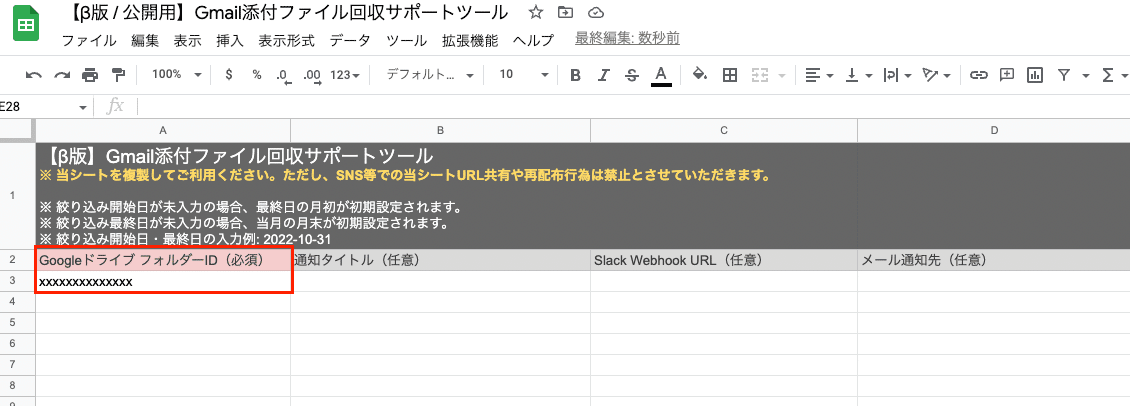
Task: Print the spreadsheet
Action: (90, 74)
